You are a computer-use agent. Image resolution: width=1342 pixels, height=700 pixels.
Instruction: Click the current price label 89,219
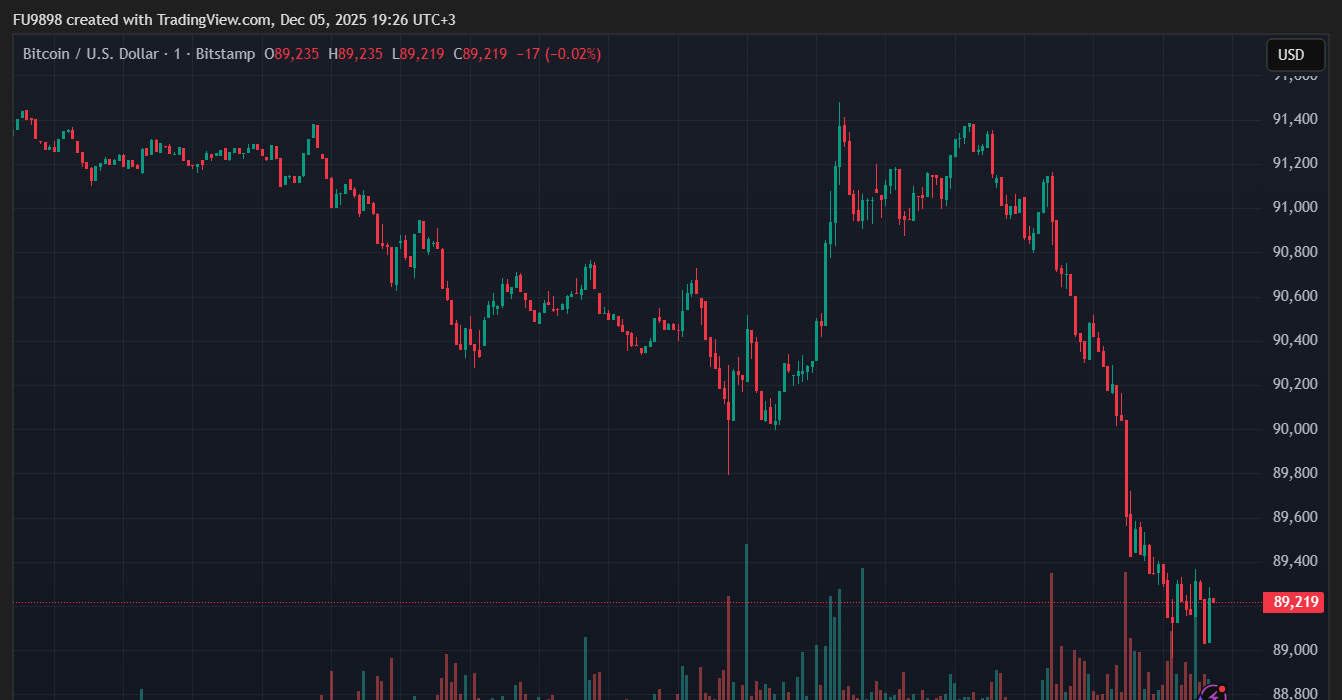(1294, 602)
